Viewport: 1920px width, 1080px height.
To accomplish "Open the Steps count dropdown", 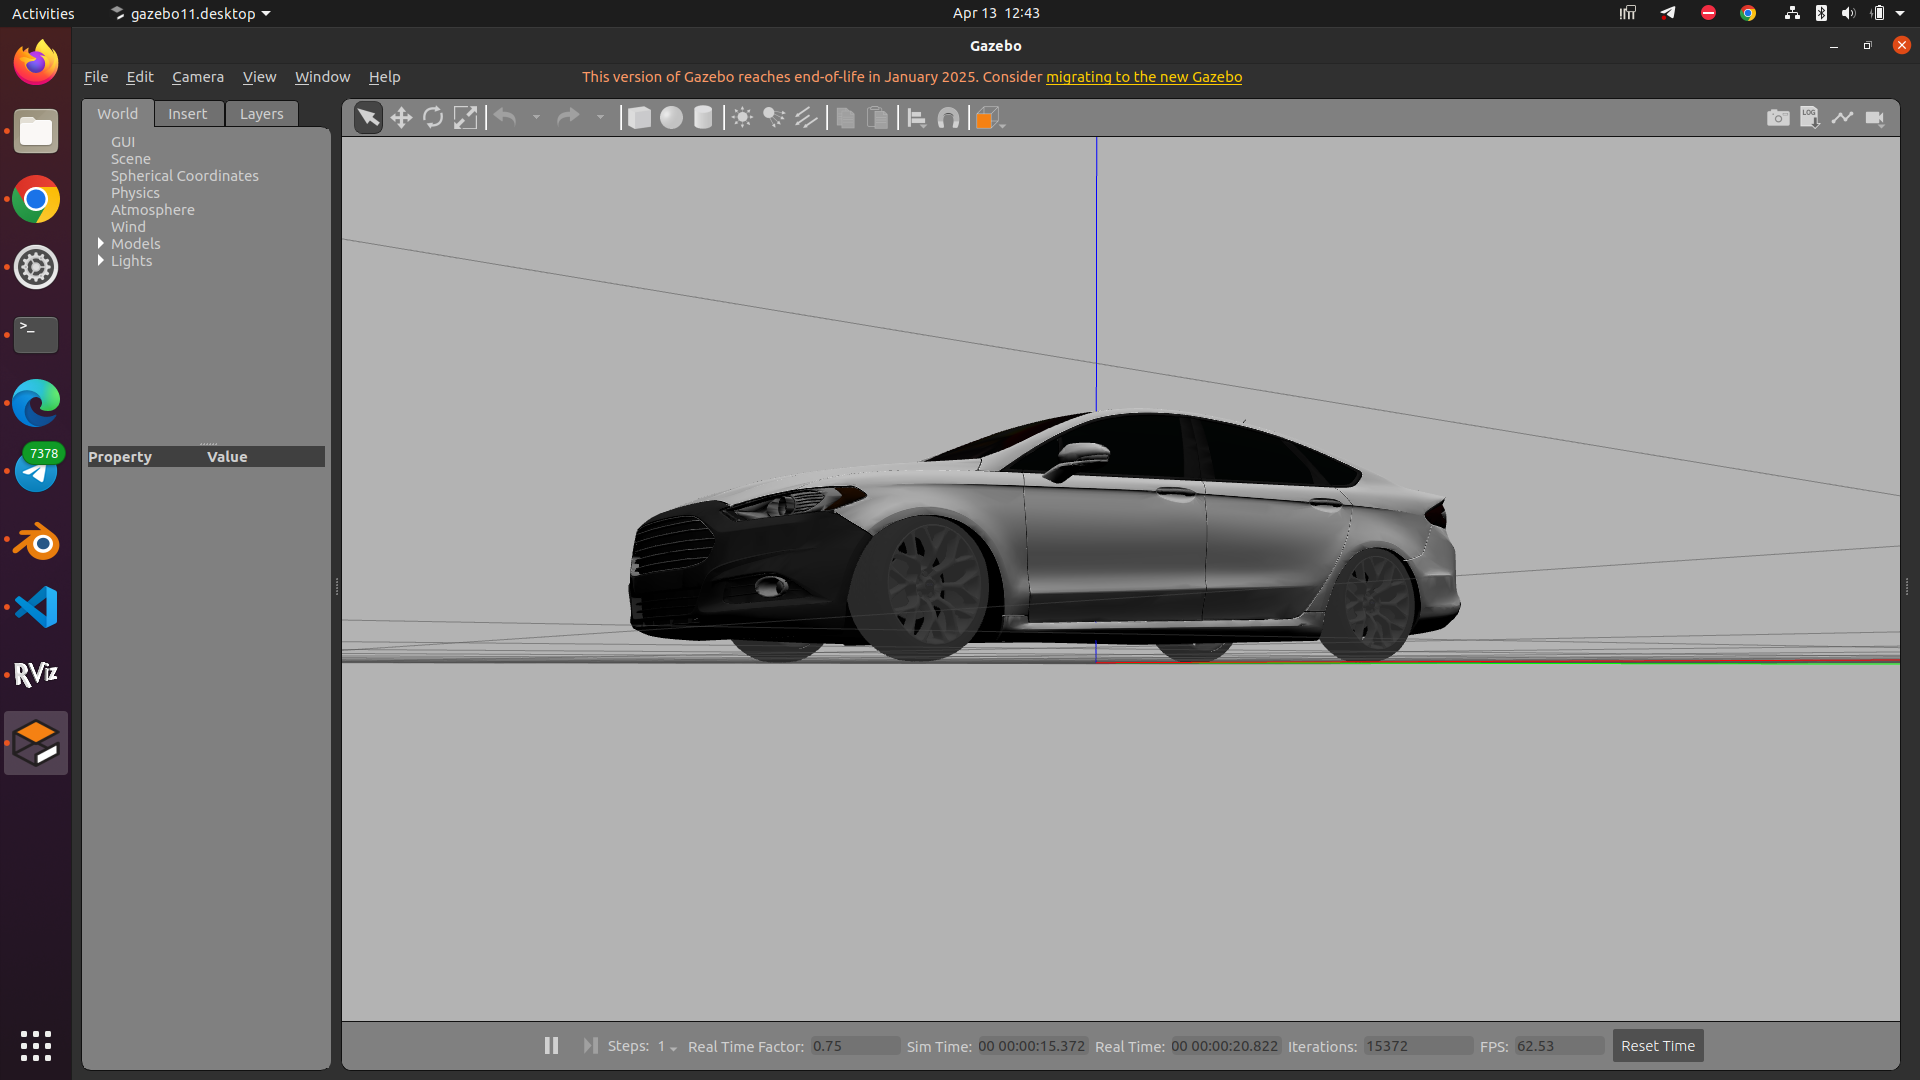I will pyautogui.click(x=667, y=1046).
